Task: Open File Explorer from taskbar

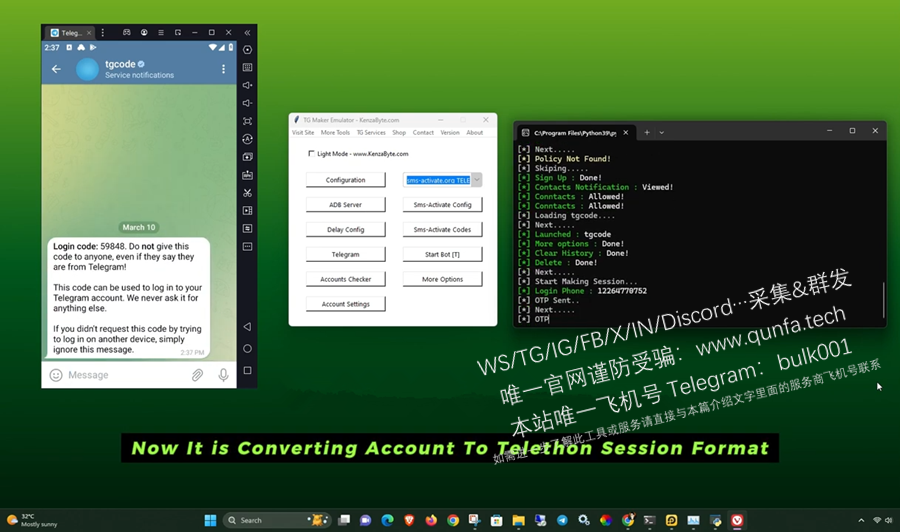Action: [518, 520]
